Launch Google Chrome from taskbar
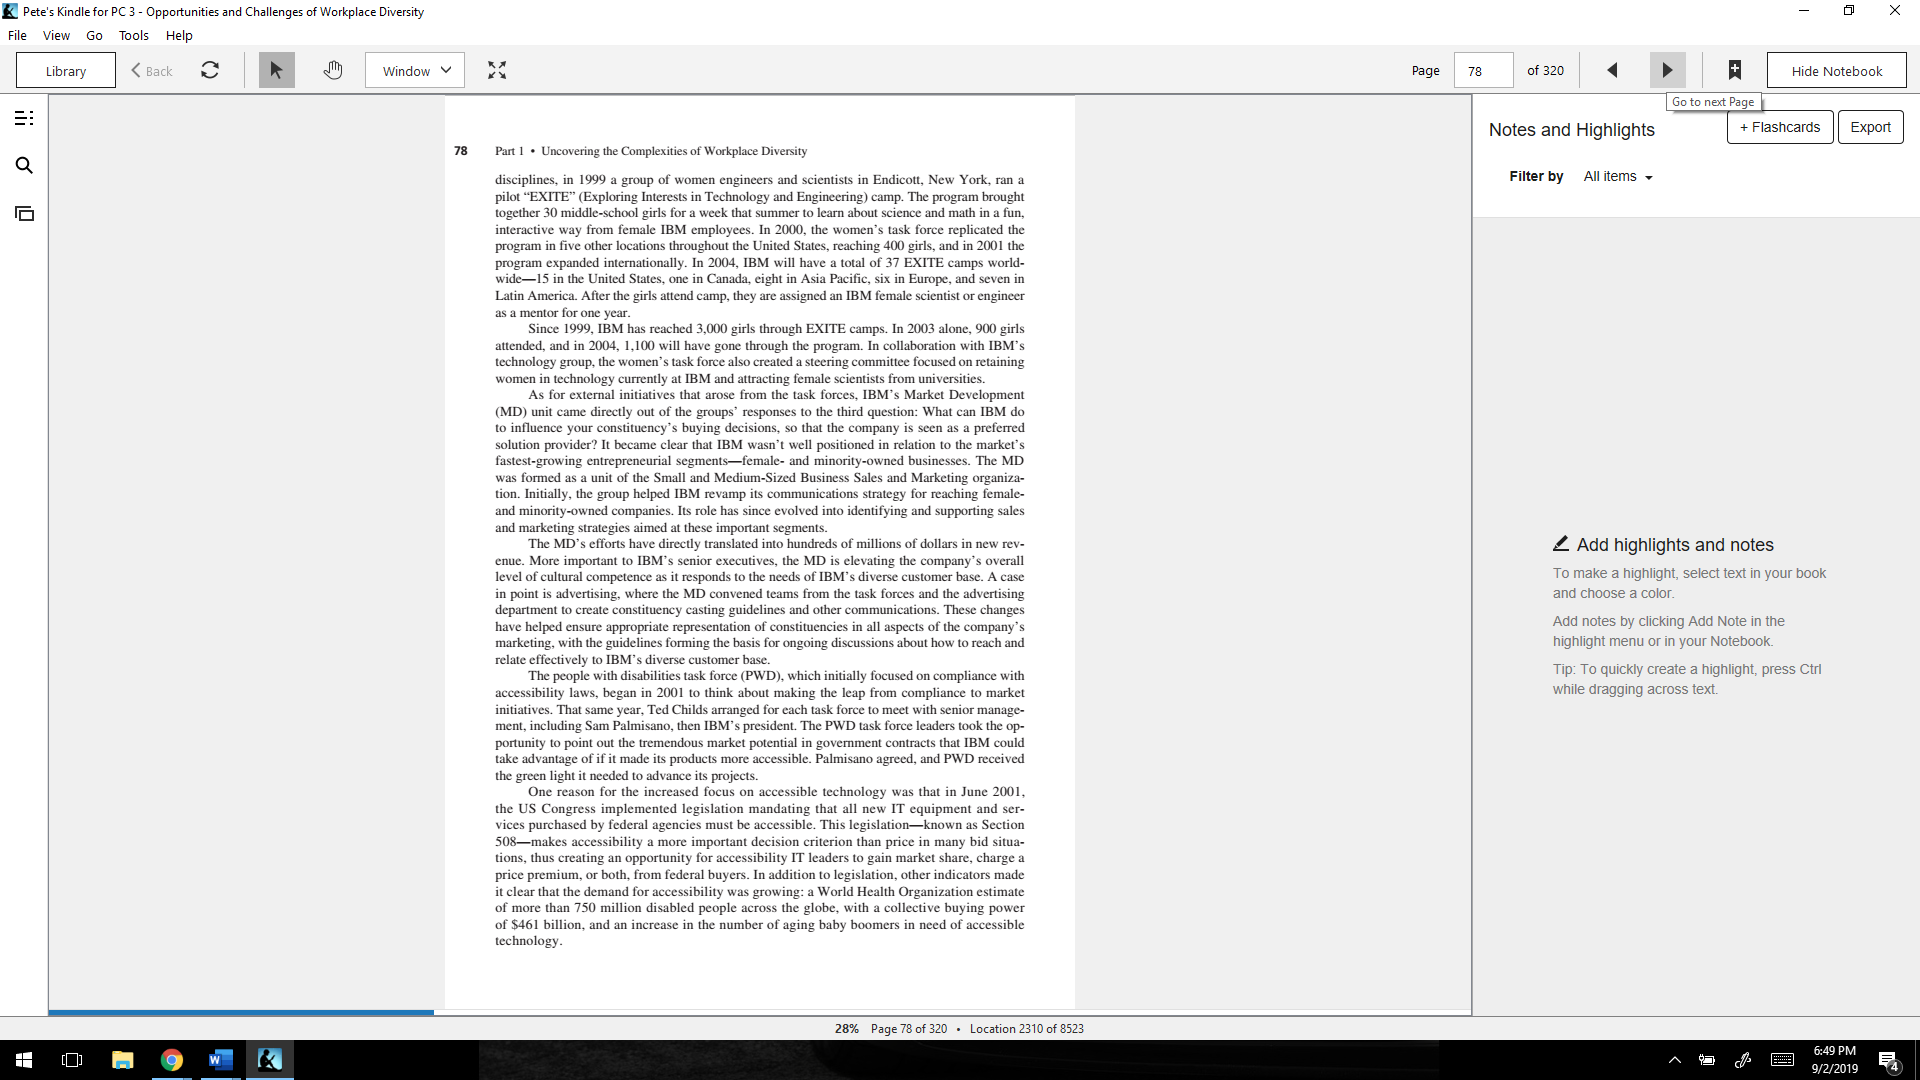This screenshot has height=1080, width=1920. [x=172, y=1060]
